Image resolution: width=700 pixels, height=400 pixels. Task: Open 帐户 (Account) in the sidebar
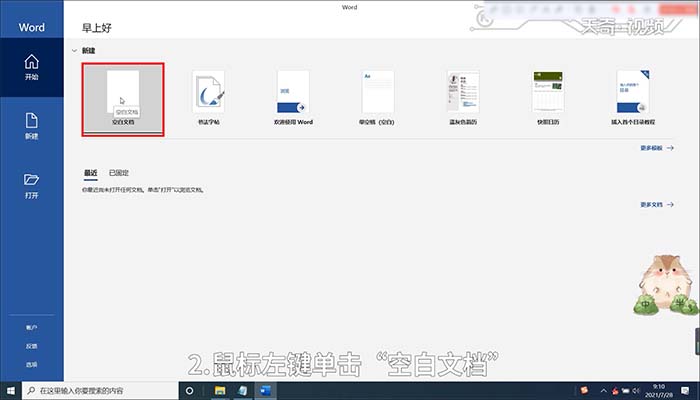(x=31, y=328)
